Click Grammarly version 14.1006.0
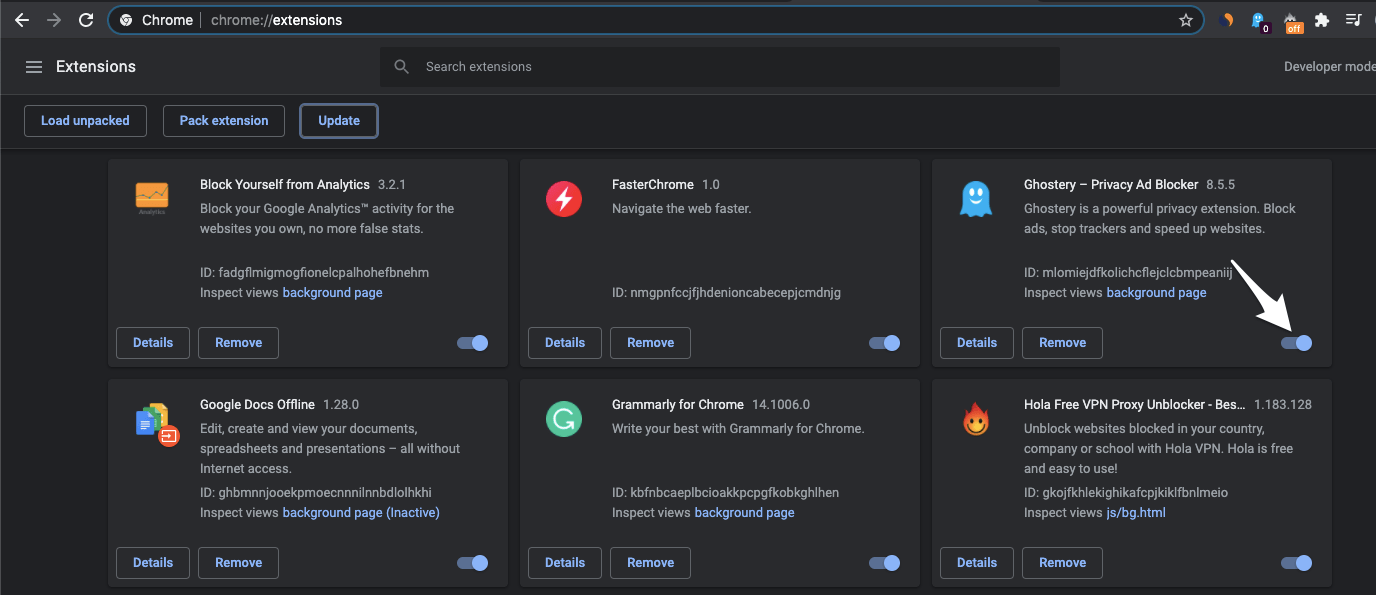Image resolution: width=1376 pixels, height=595 pixels. pos(781,405)
